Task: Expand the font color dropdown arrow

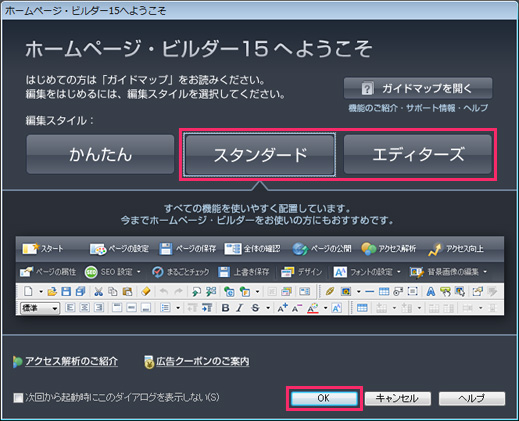Action: [x=325, y=308]
